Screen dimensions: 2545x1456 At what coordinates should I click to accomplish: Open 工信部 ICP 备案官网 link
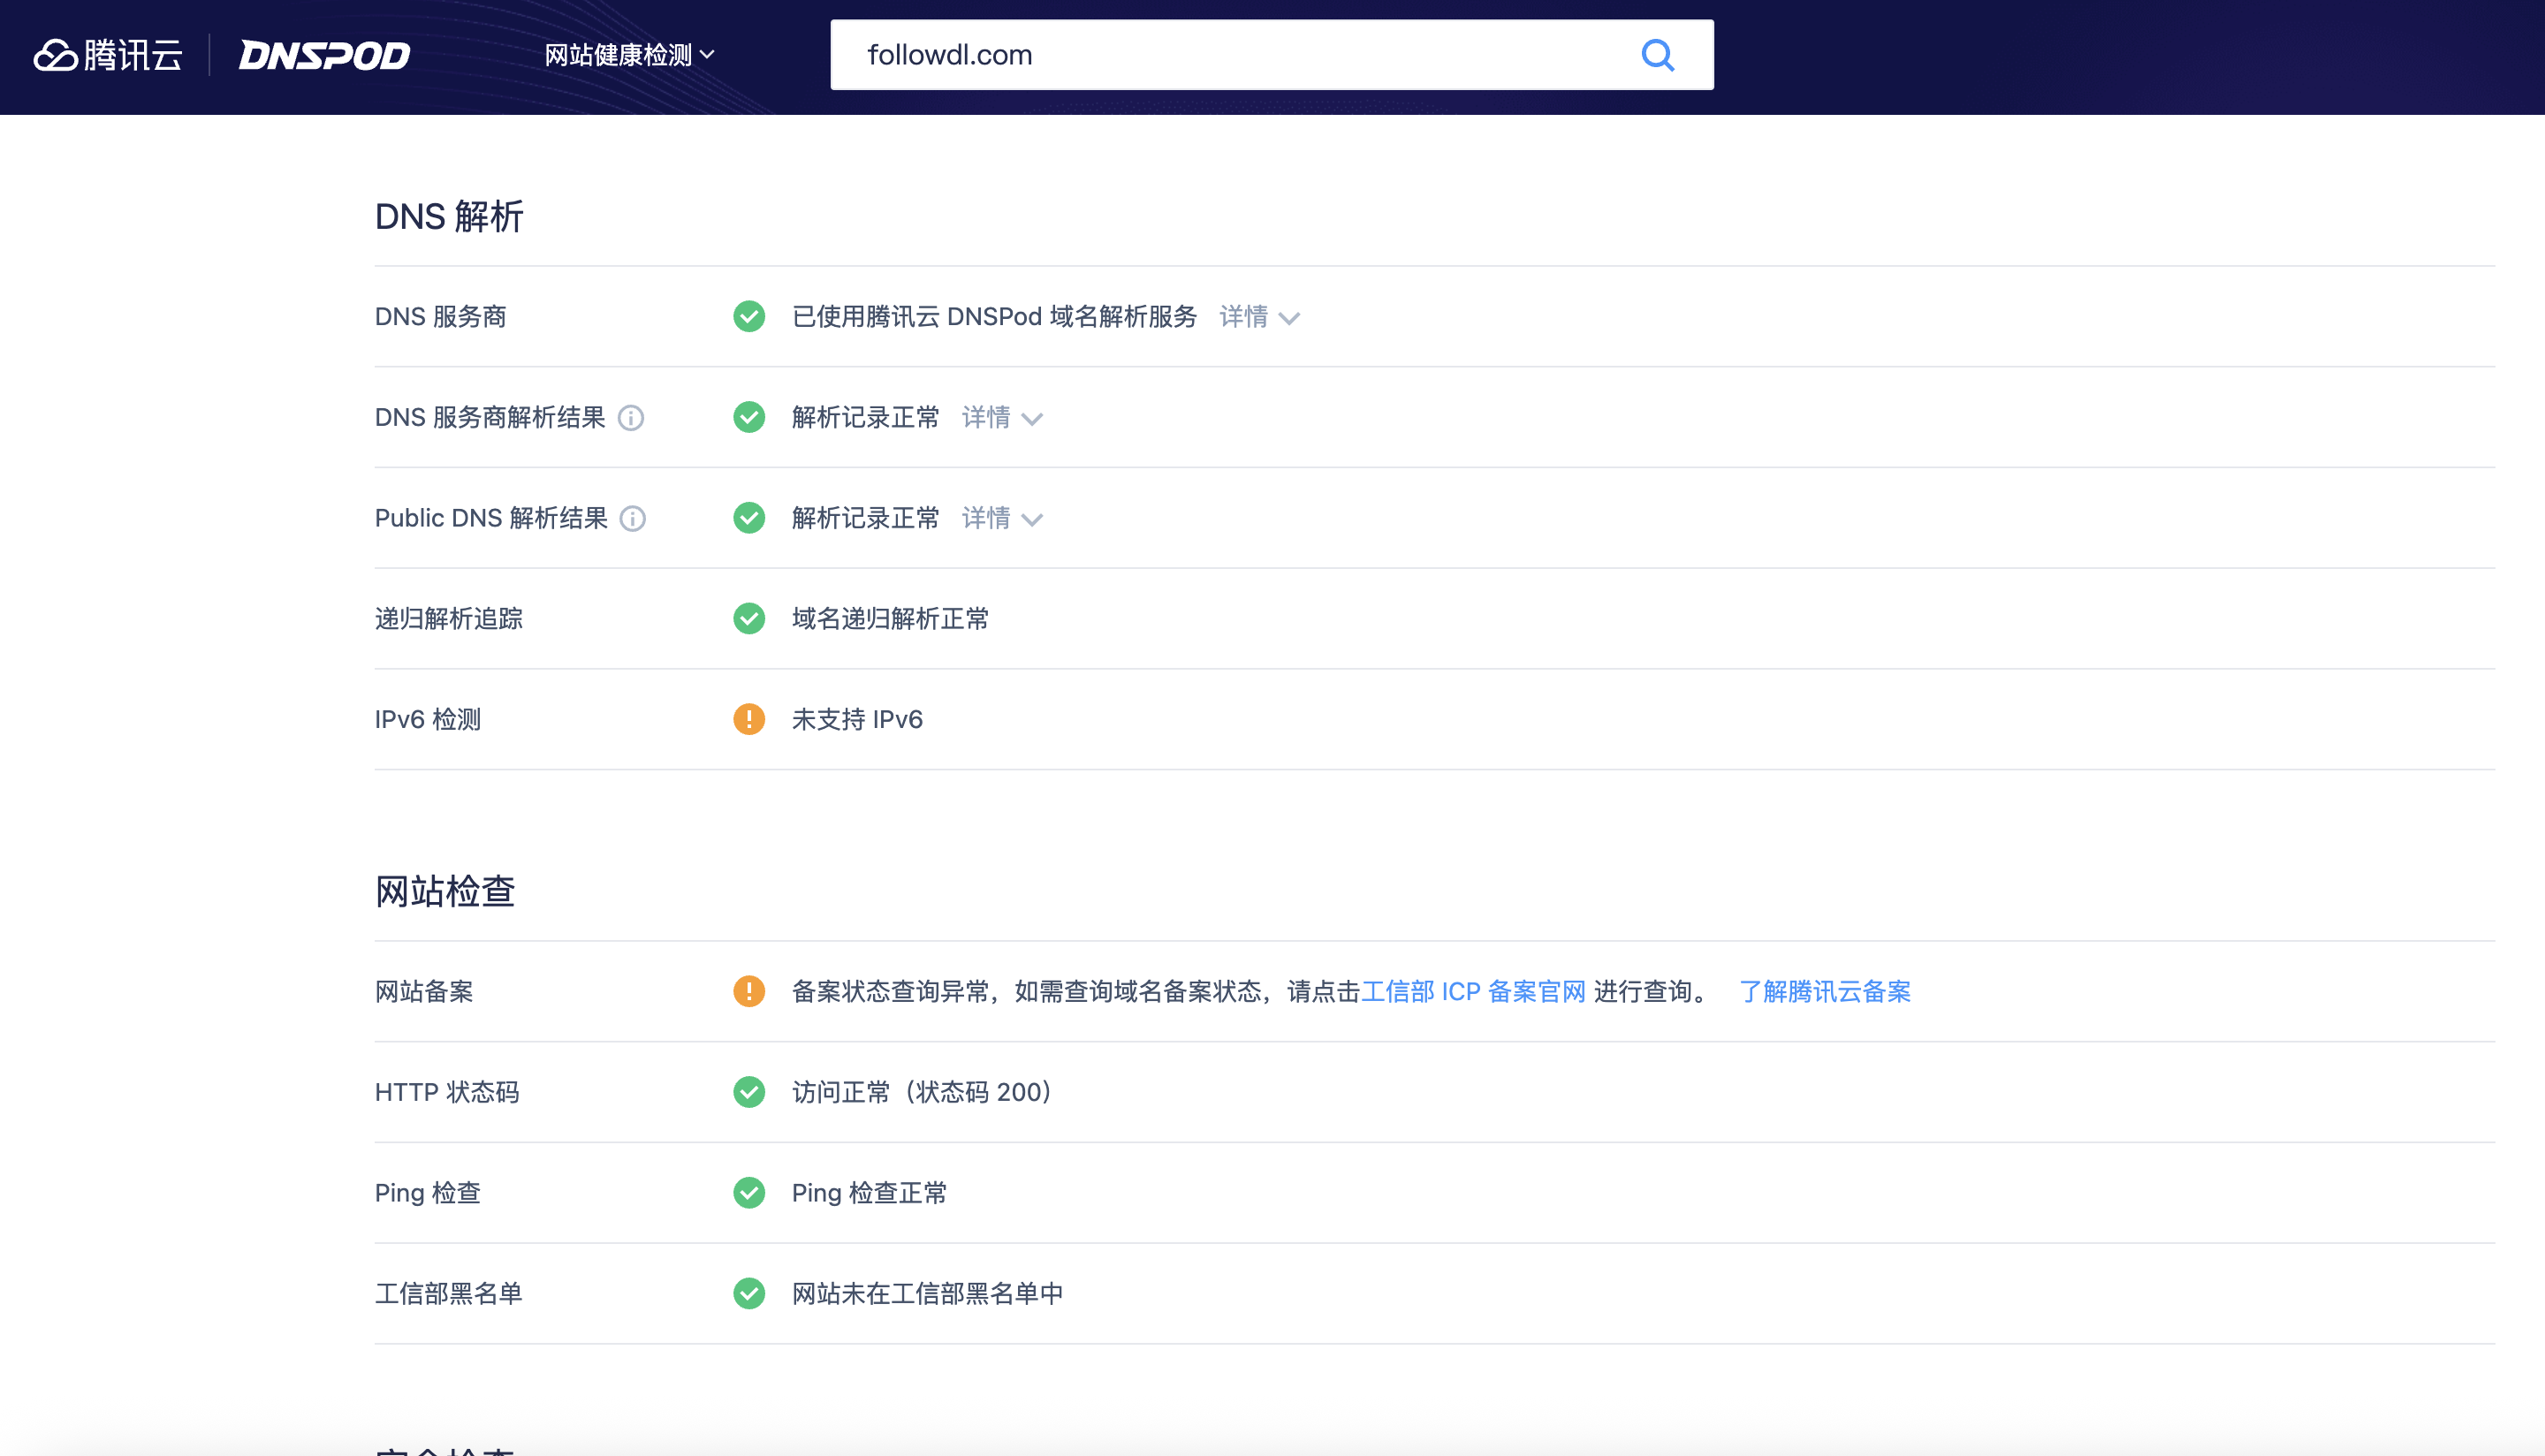1473,991
